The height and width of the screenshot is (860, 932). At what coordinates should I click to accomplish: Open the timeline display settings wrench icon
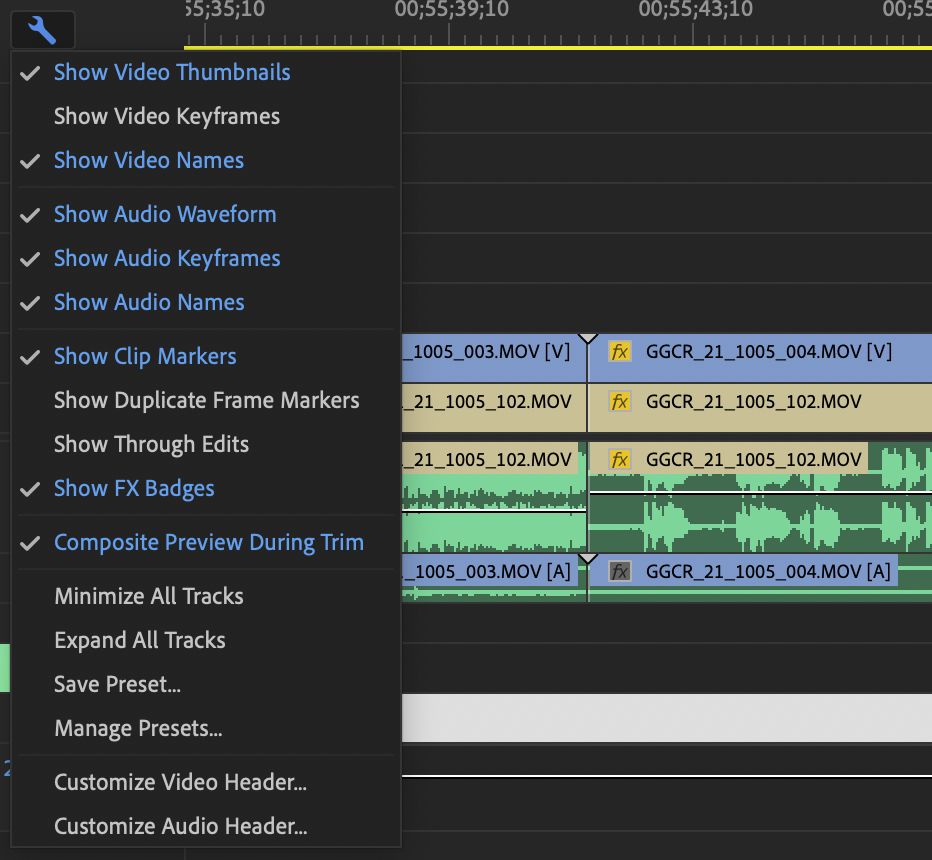[x=40, y=29]
